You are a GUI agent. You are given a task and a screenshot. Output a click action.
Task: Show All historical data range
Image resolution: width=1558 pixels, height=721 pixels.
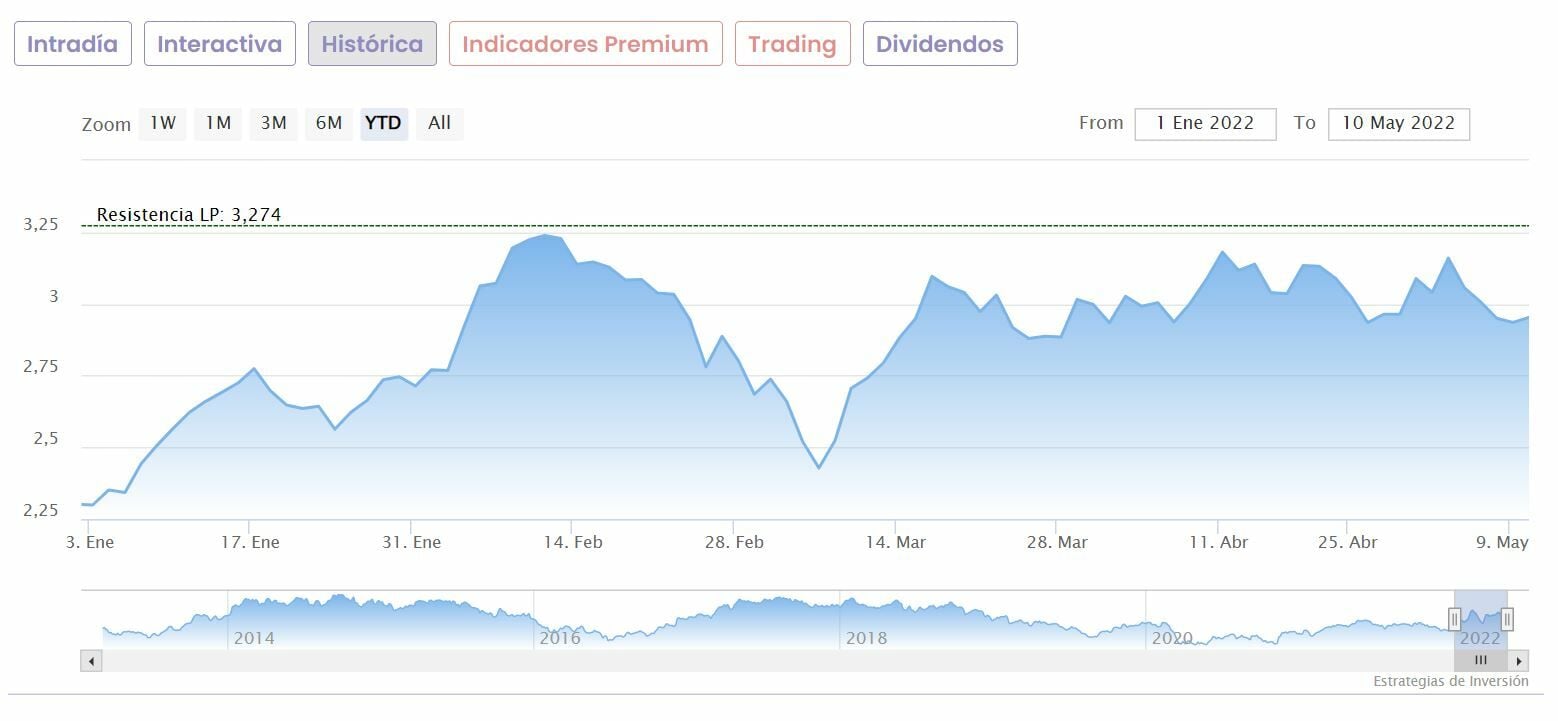439,123
